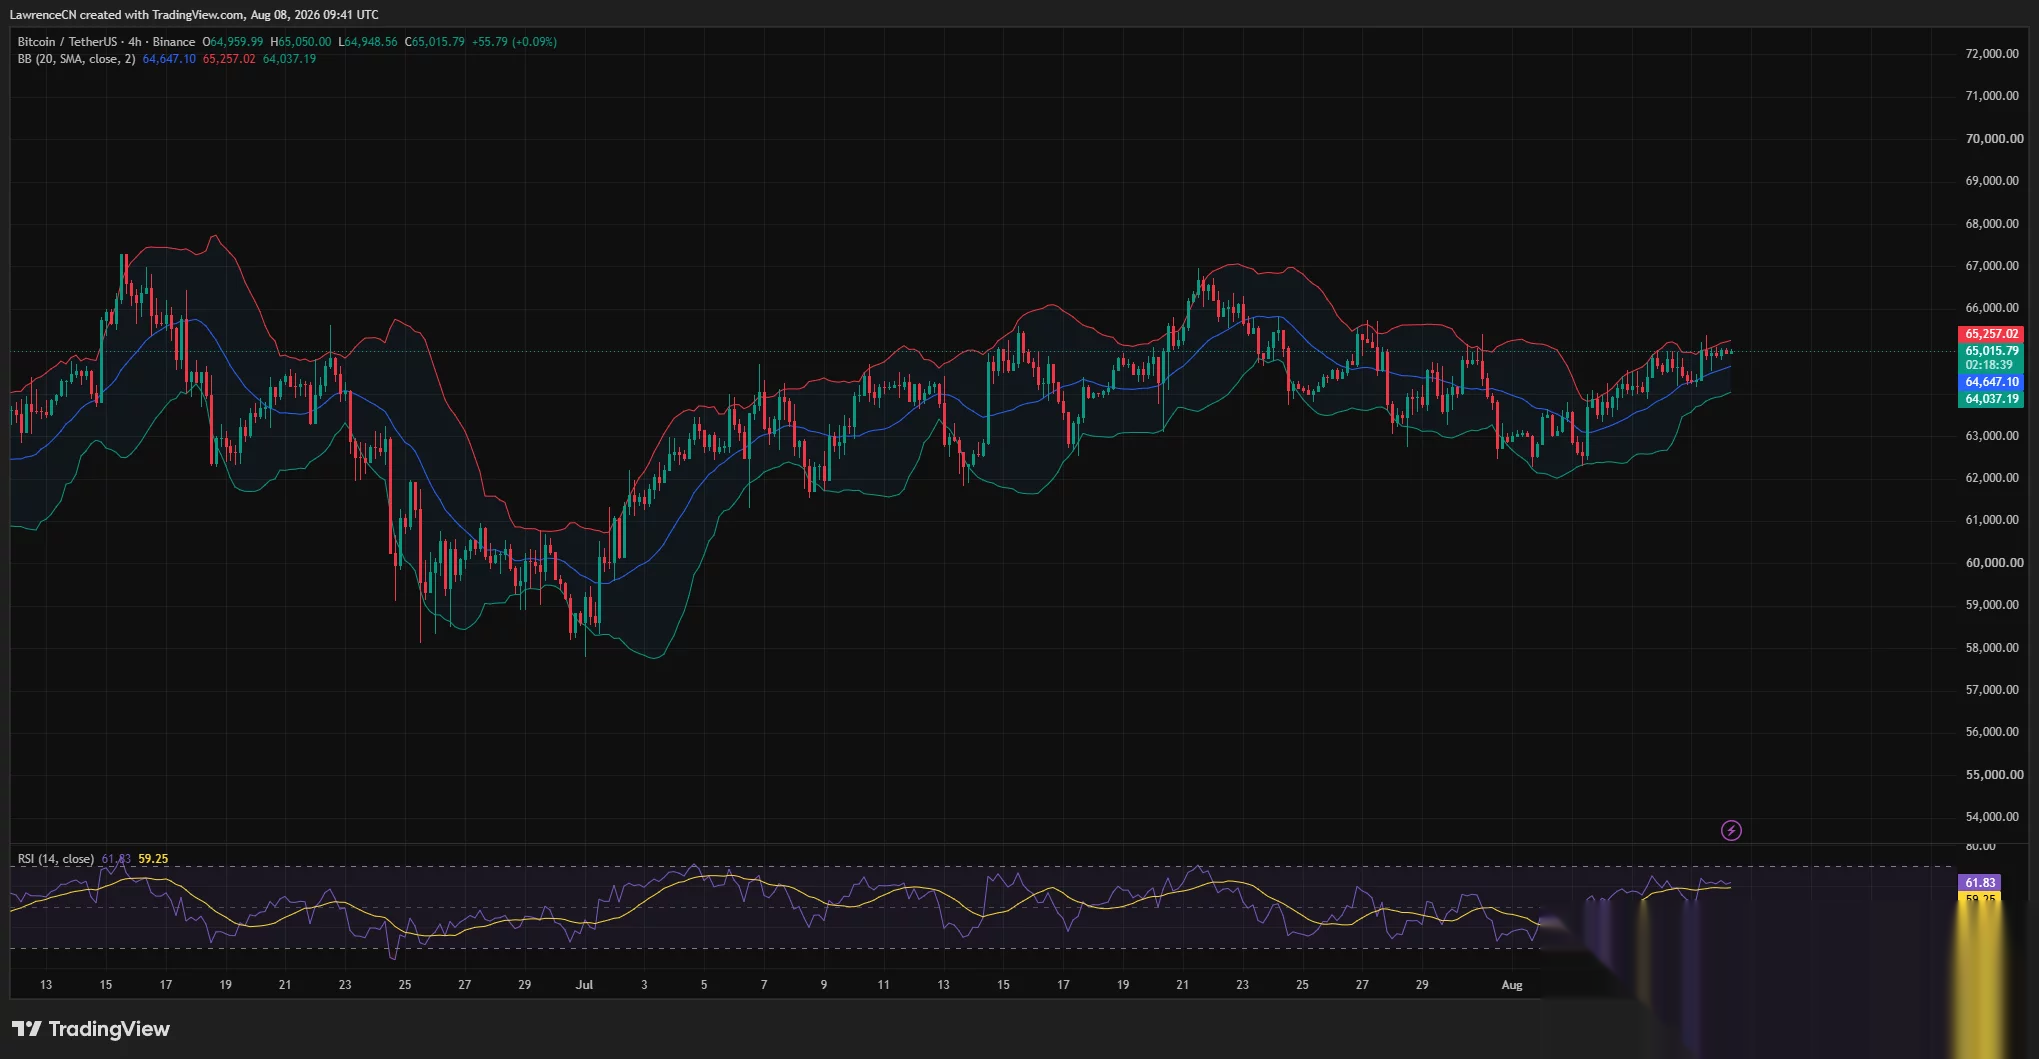This screenshot has height=1059, width=2039.
Task: Click the red 65,257.02 price axis tag
Action: tap(1990, 334)
